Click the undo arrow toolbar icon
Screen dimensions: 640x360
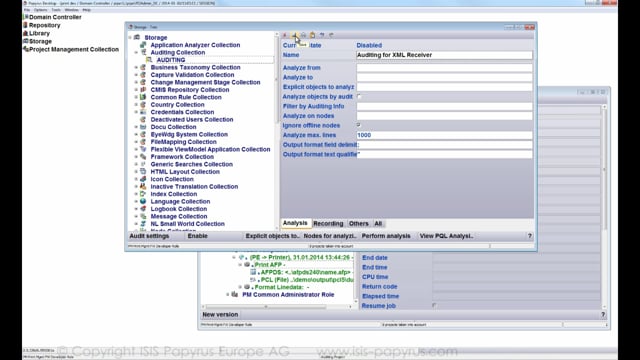[322, 36]
